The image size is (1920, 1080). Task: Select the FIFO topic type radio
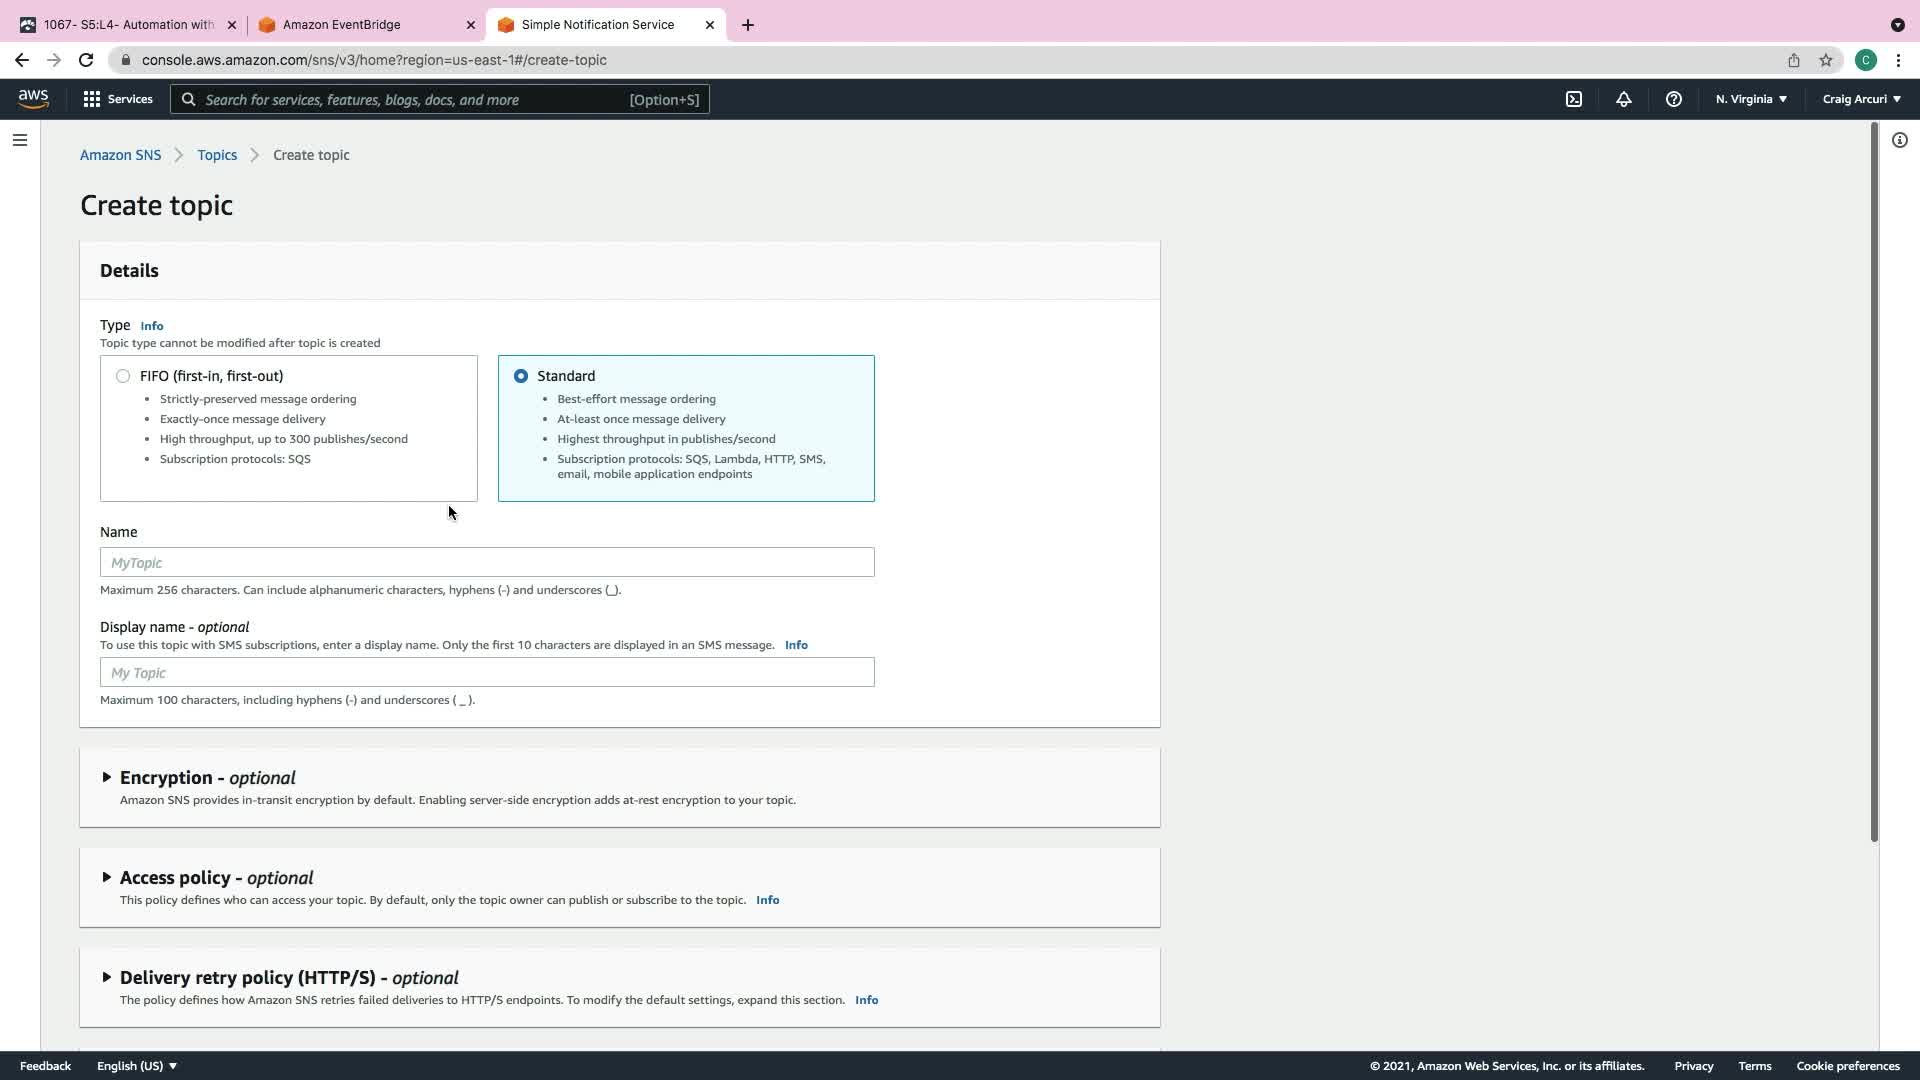click(x=123, y=376)
